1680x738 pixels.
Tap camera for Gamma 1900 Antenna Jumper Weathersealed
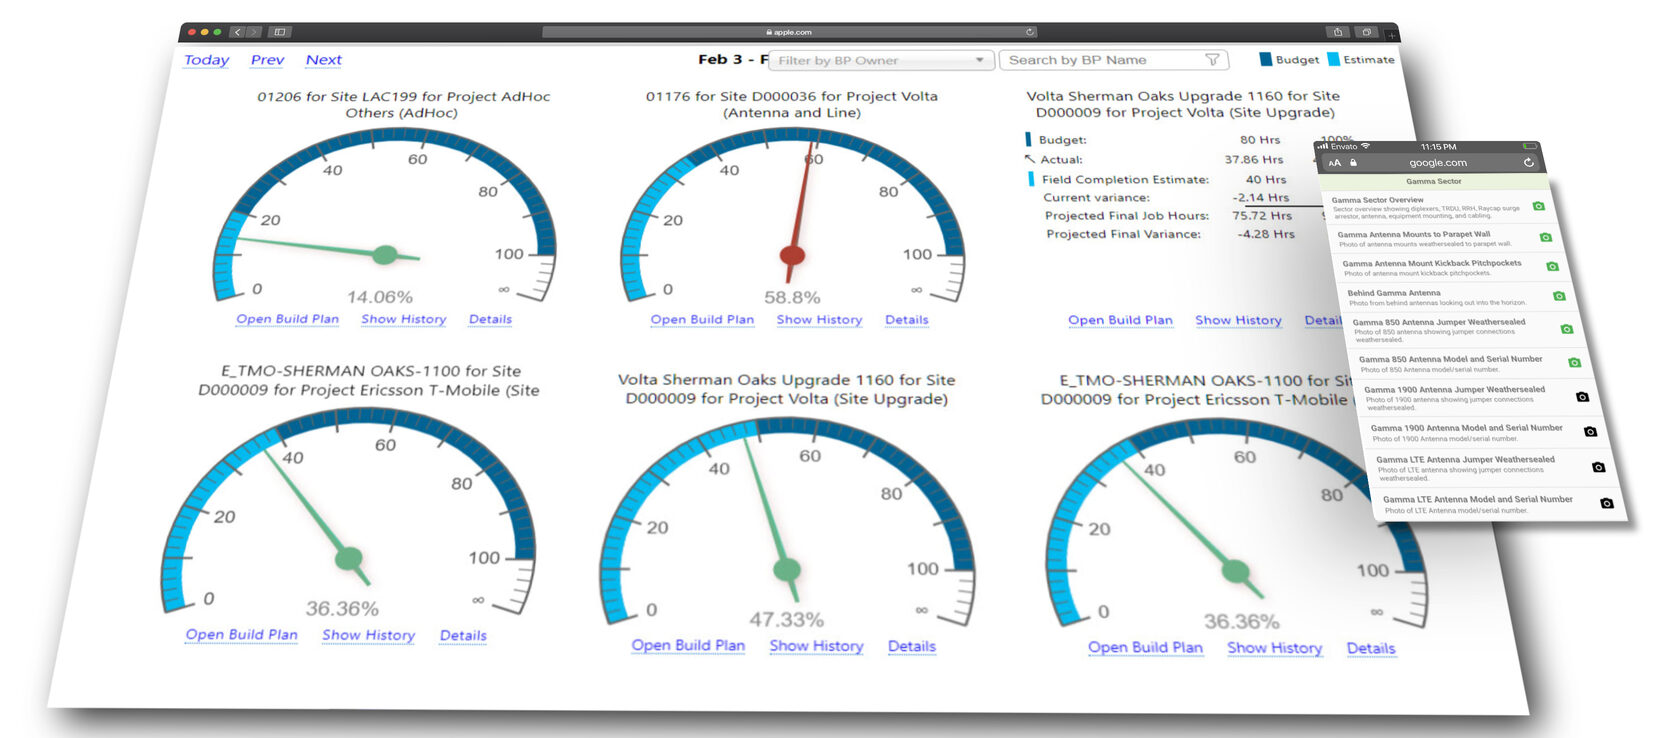(x=1582, y=397)
